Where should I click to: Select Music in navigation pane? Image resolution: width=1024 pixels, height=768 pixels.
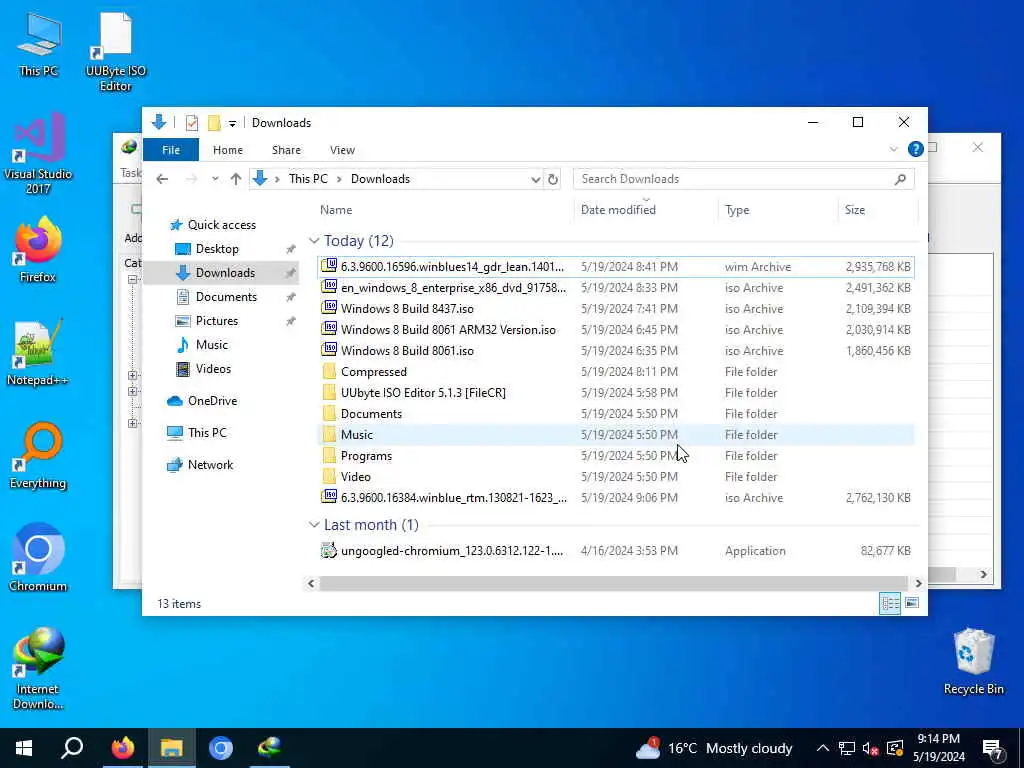212,345
